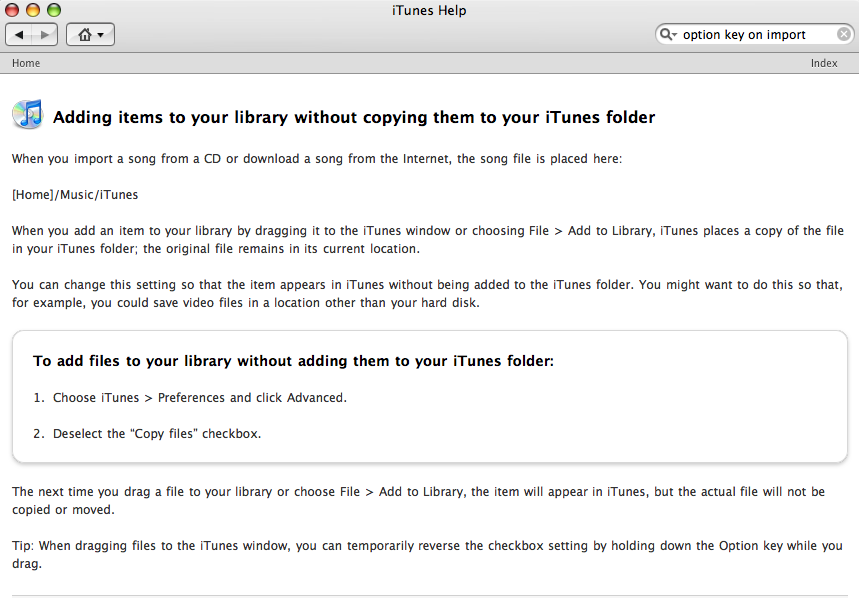Screen dimensions: 859x605
Task: Minimize the iTunes Help window
Action: (x=33, y=10)
